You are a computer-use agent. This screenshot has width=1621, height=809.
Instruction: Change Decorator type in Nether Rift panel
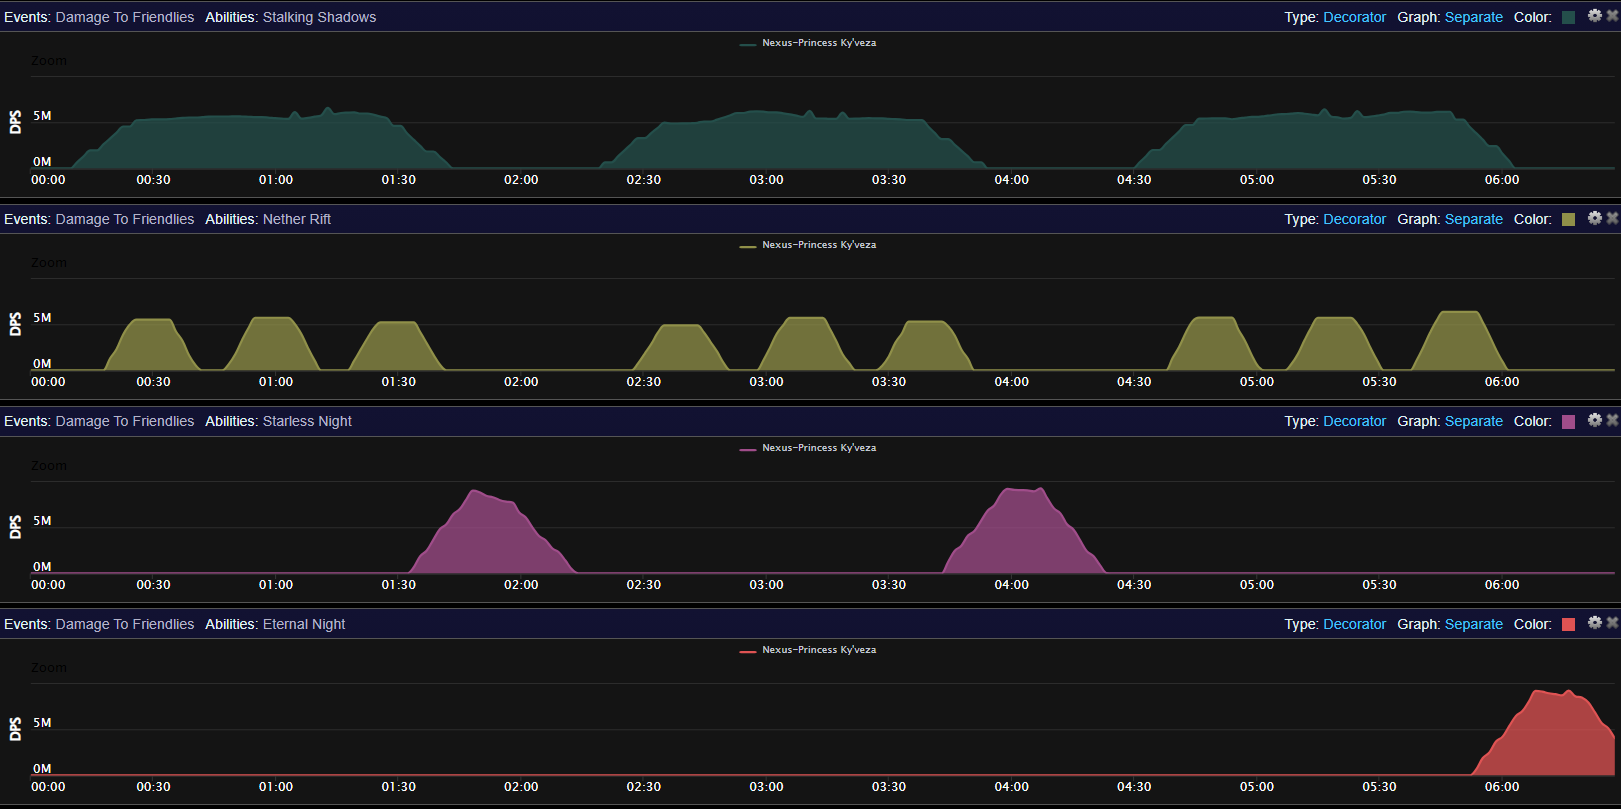pos(1354,219)
